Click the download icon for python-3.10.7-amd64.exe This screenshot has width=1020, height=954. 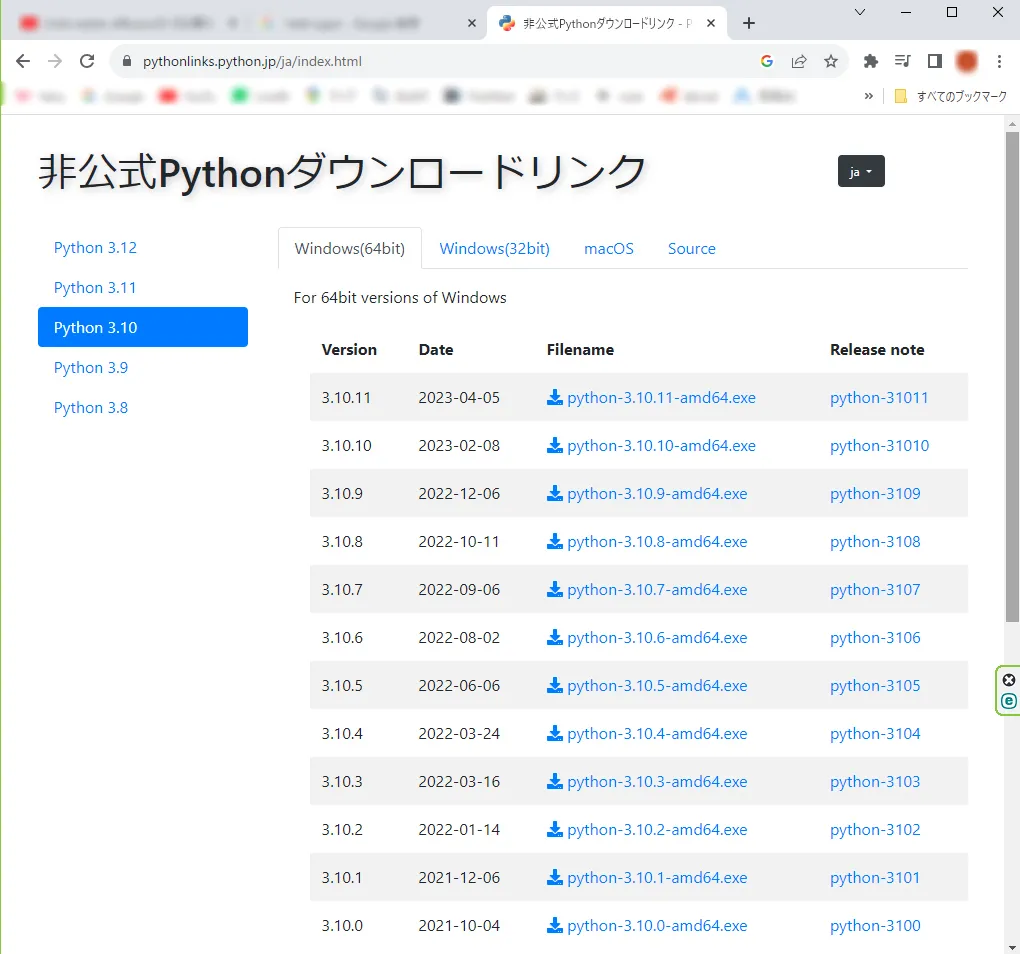pos(554,589)
